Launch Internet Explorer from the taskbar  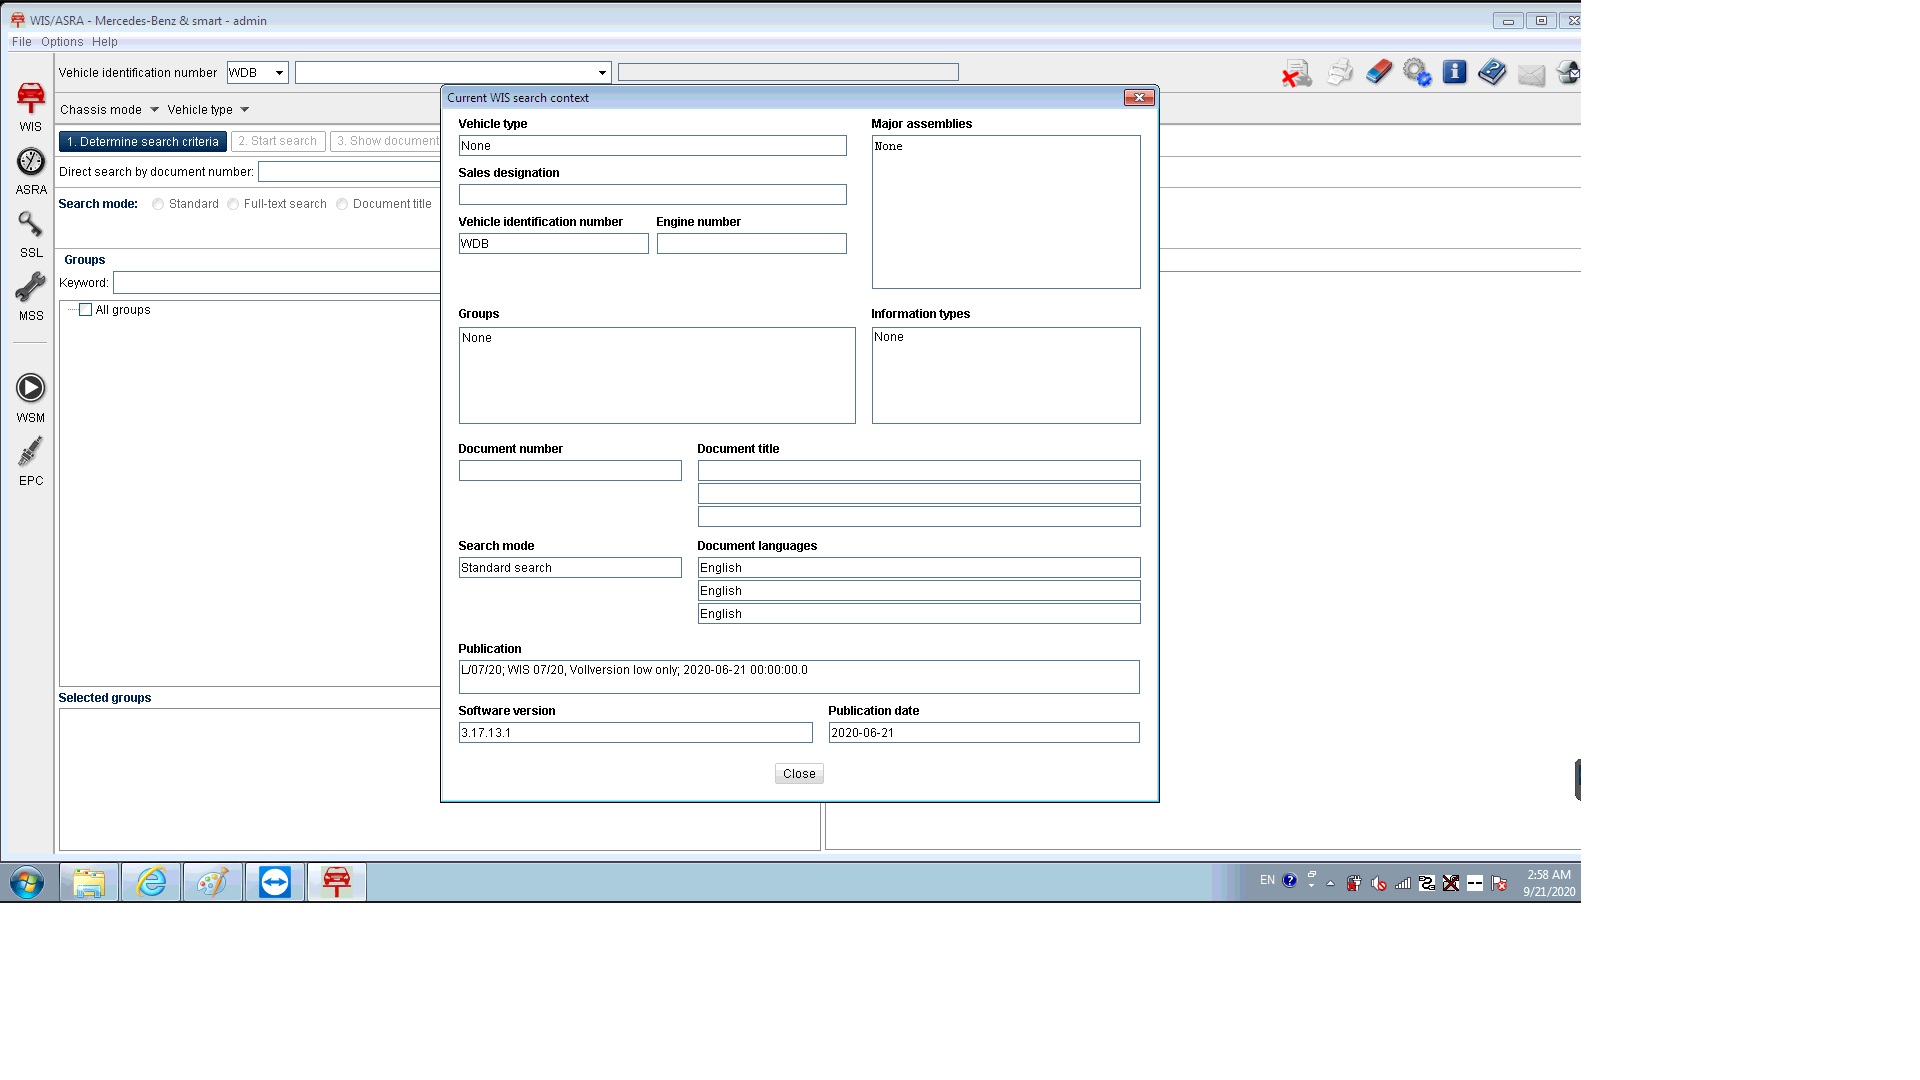coord(151,883)
